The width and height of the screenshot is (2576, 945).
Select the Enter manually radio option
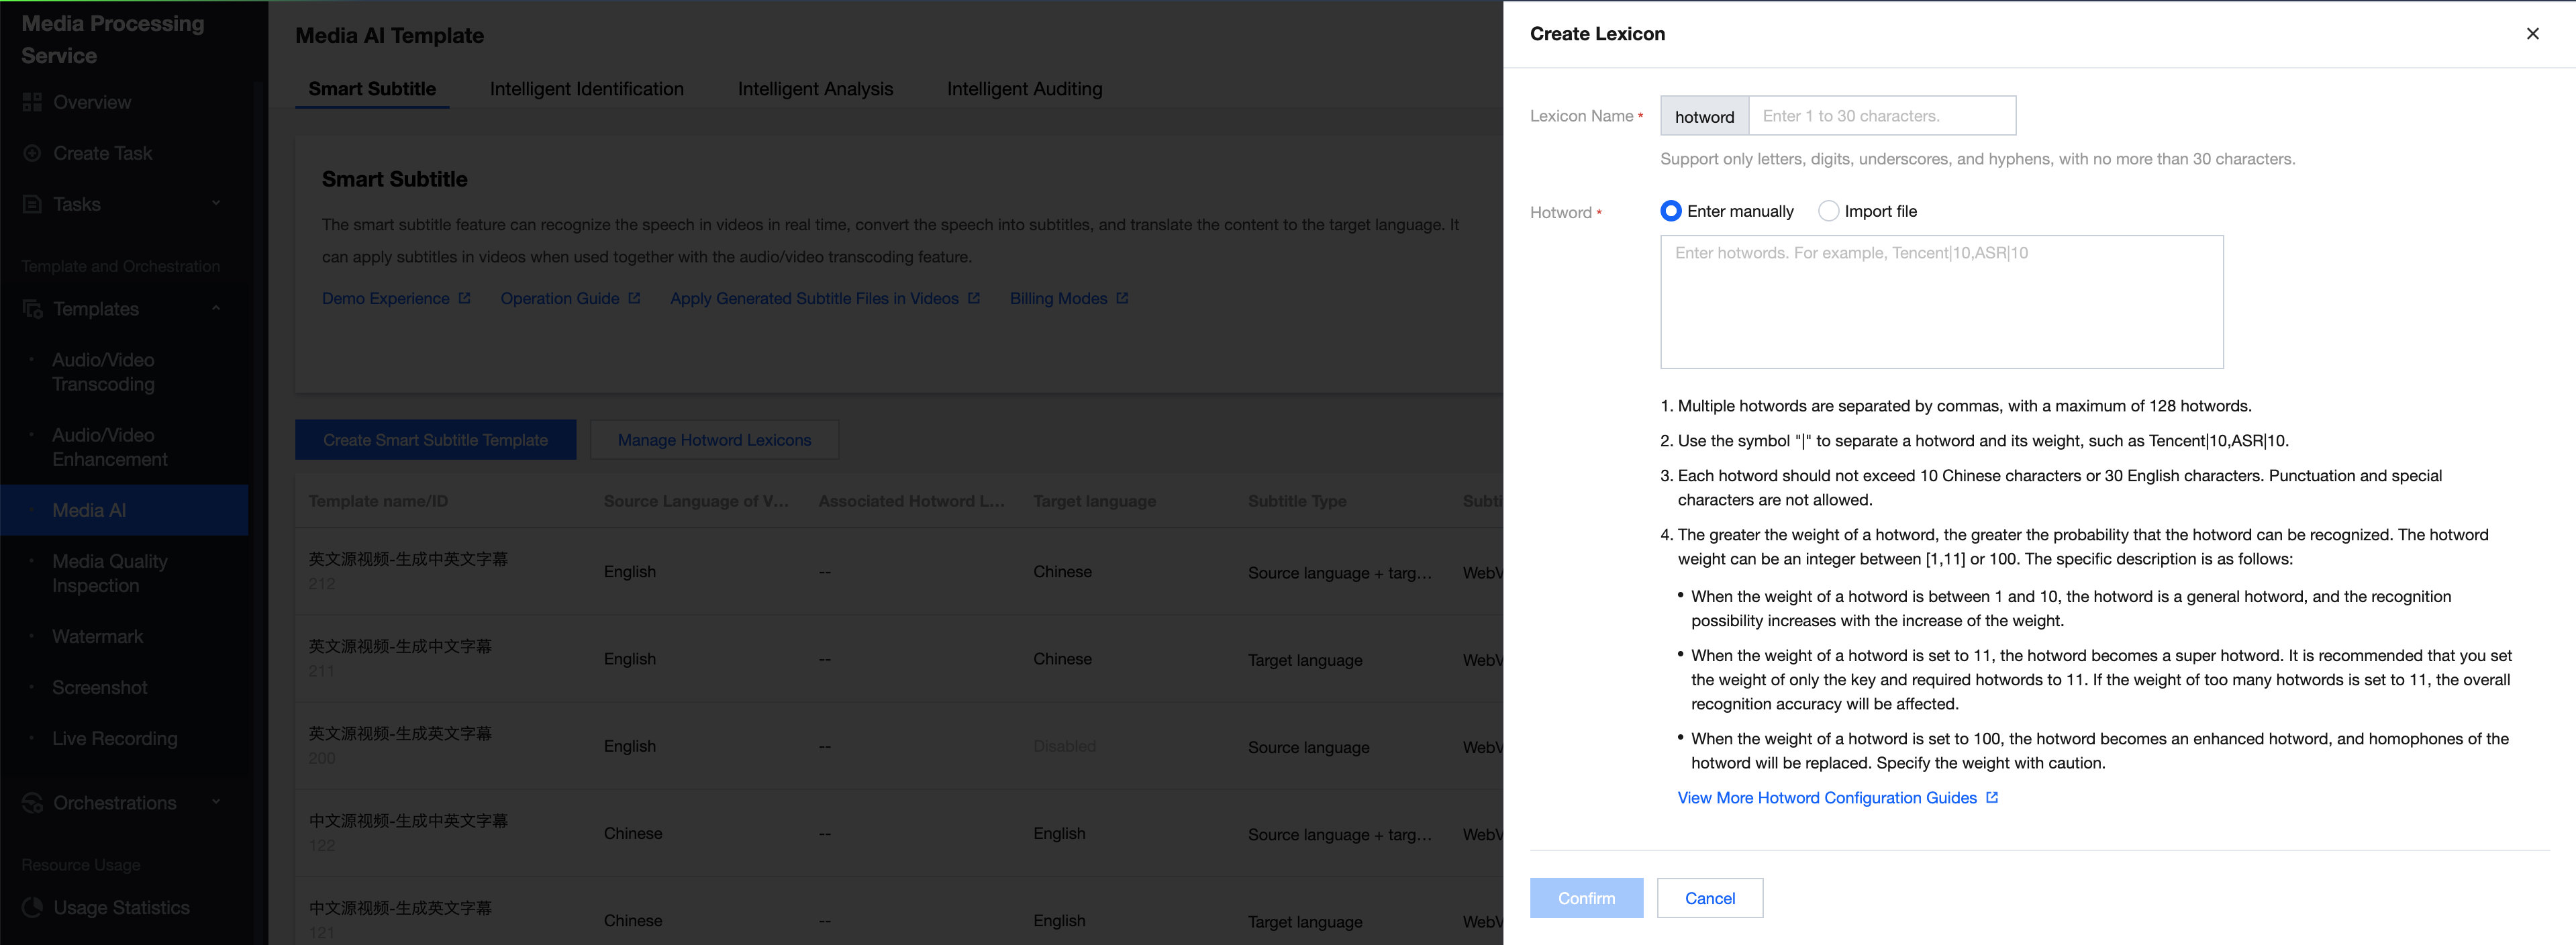1670,211
